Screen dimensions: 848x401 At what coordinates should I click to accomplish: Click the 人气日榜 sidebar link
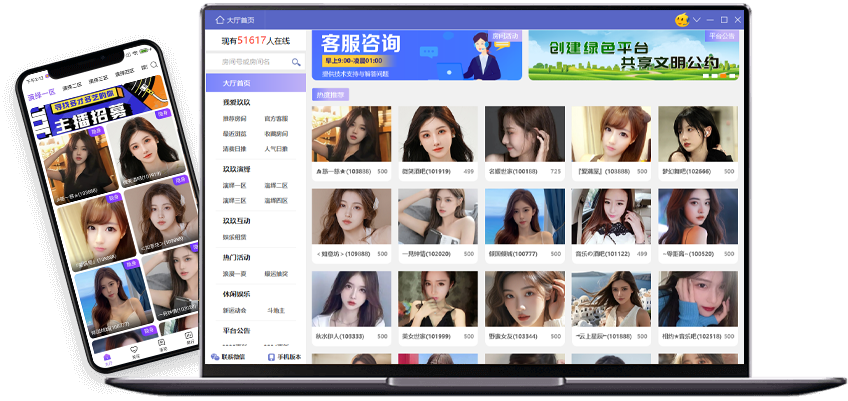pos(276,148)
